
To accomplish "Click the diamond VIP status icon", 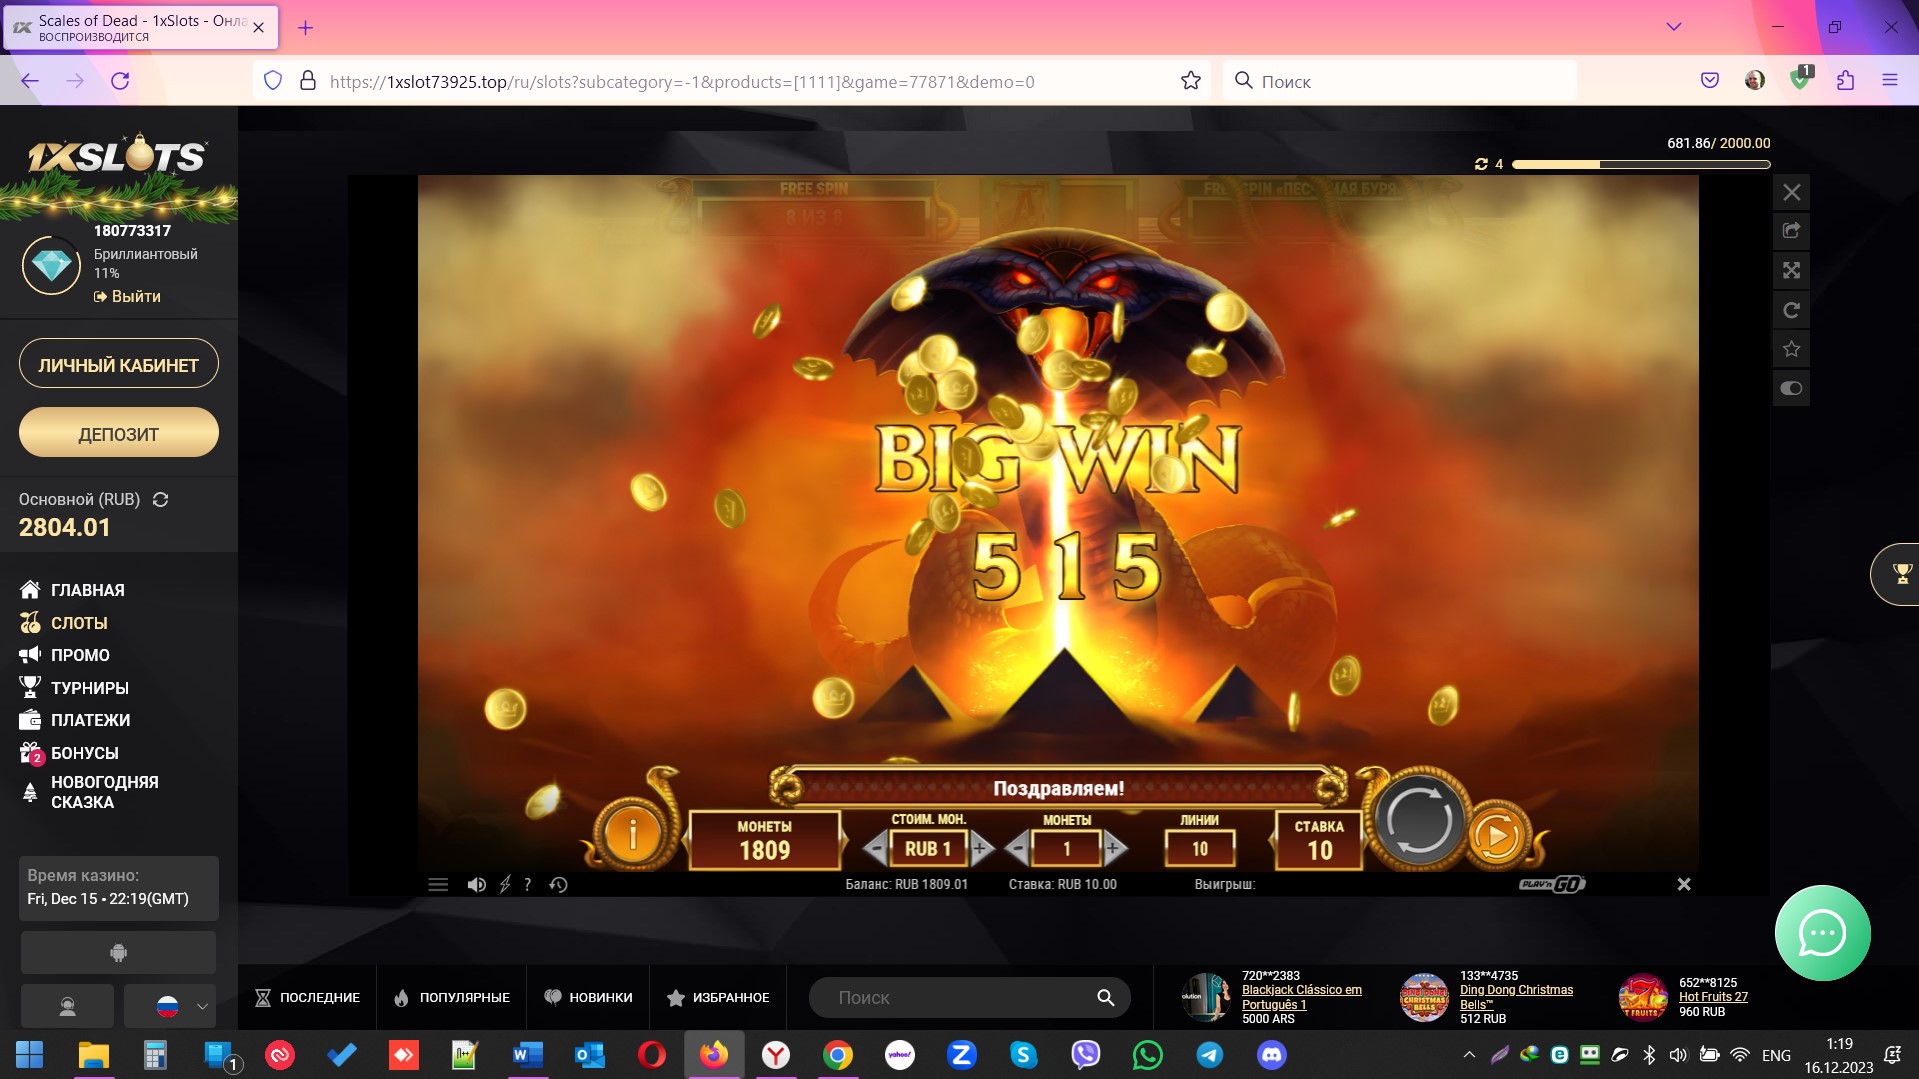I will 51,265.
